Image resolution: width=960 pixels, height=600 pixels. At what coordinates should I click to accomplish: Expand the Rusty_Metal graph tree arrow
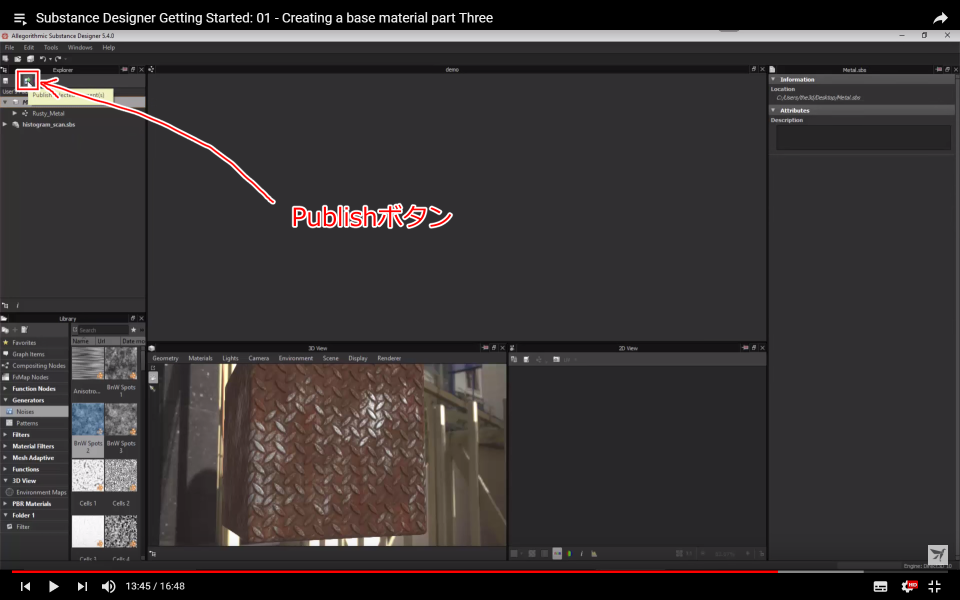point(15,113)
